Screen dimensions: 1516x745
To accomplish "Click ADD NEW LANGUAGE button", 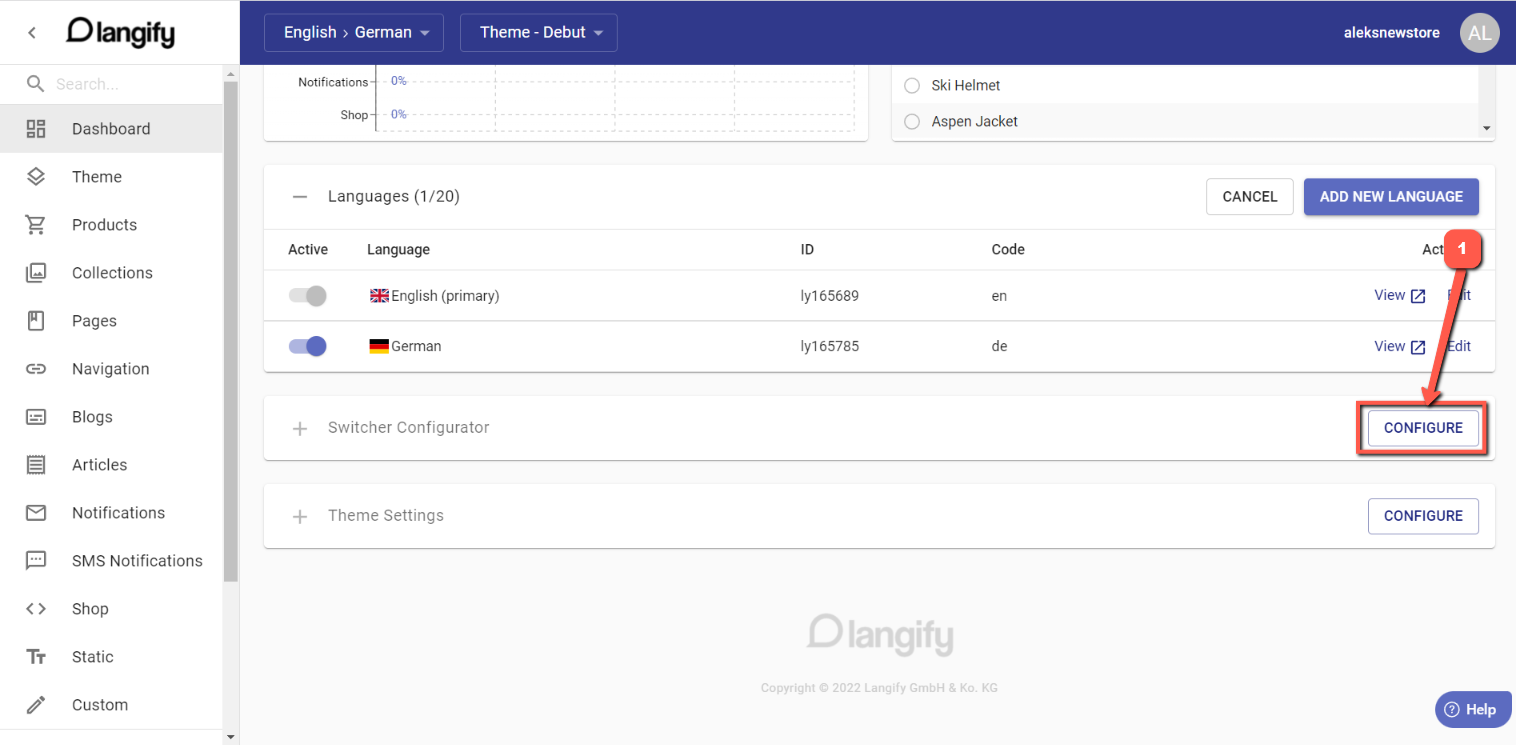I will coord(1391,197).
